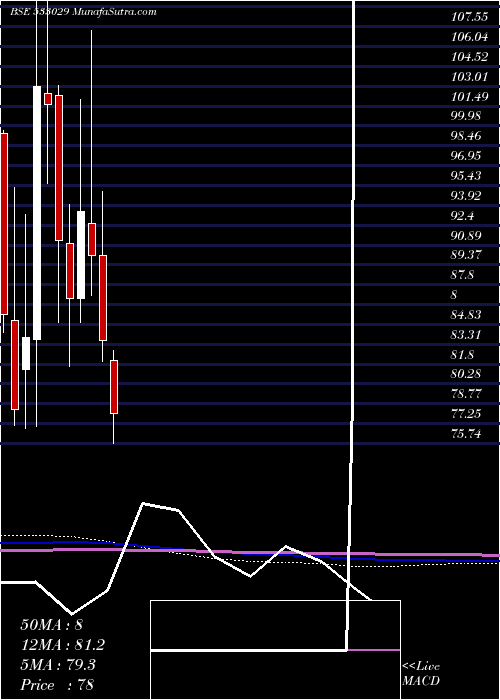500x700 pixels.
Task: Select the 103.01 price axis label
Action: tap(468, 77)
